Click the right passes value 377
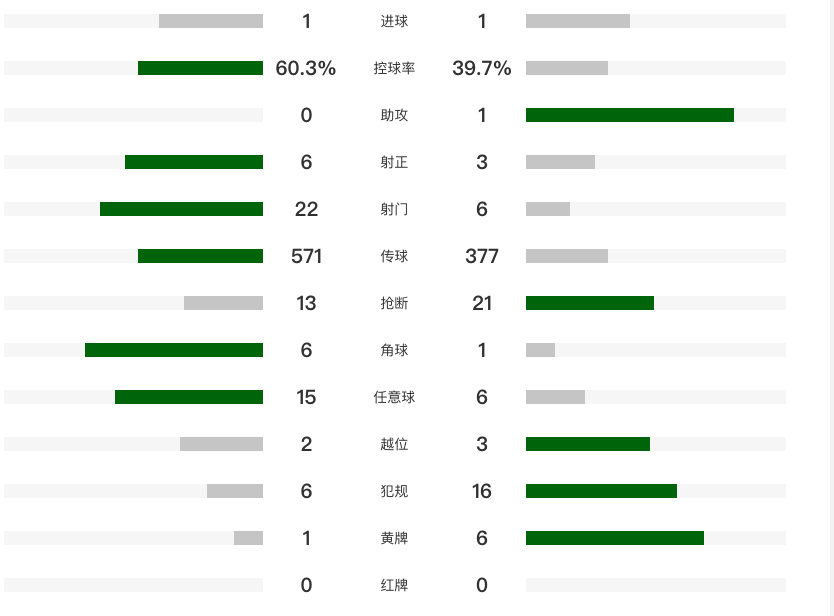 click(x=482, y=256)
